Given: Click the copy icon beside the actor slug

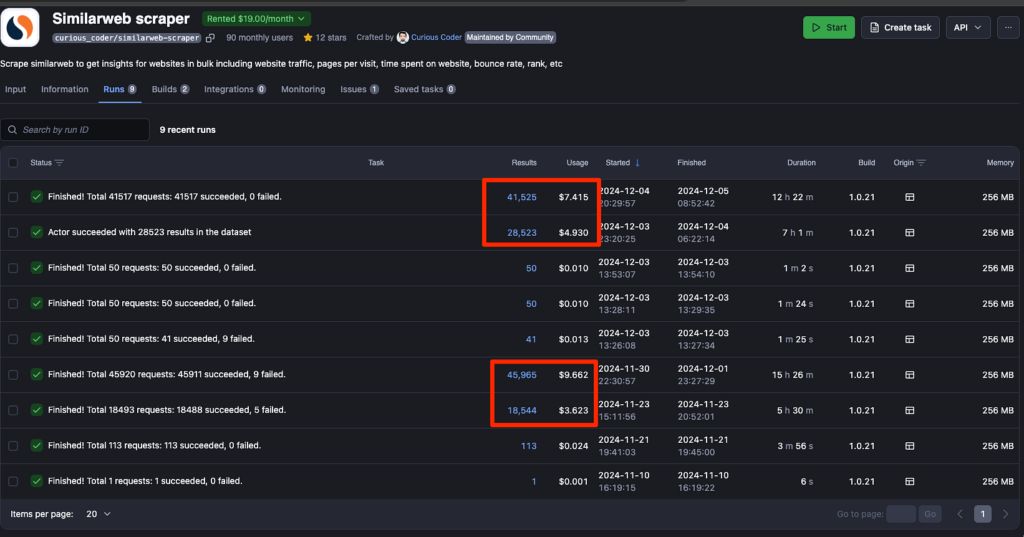Looking at the screenshot, I should point(210,38).
